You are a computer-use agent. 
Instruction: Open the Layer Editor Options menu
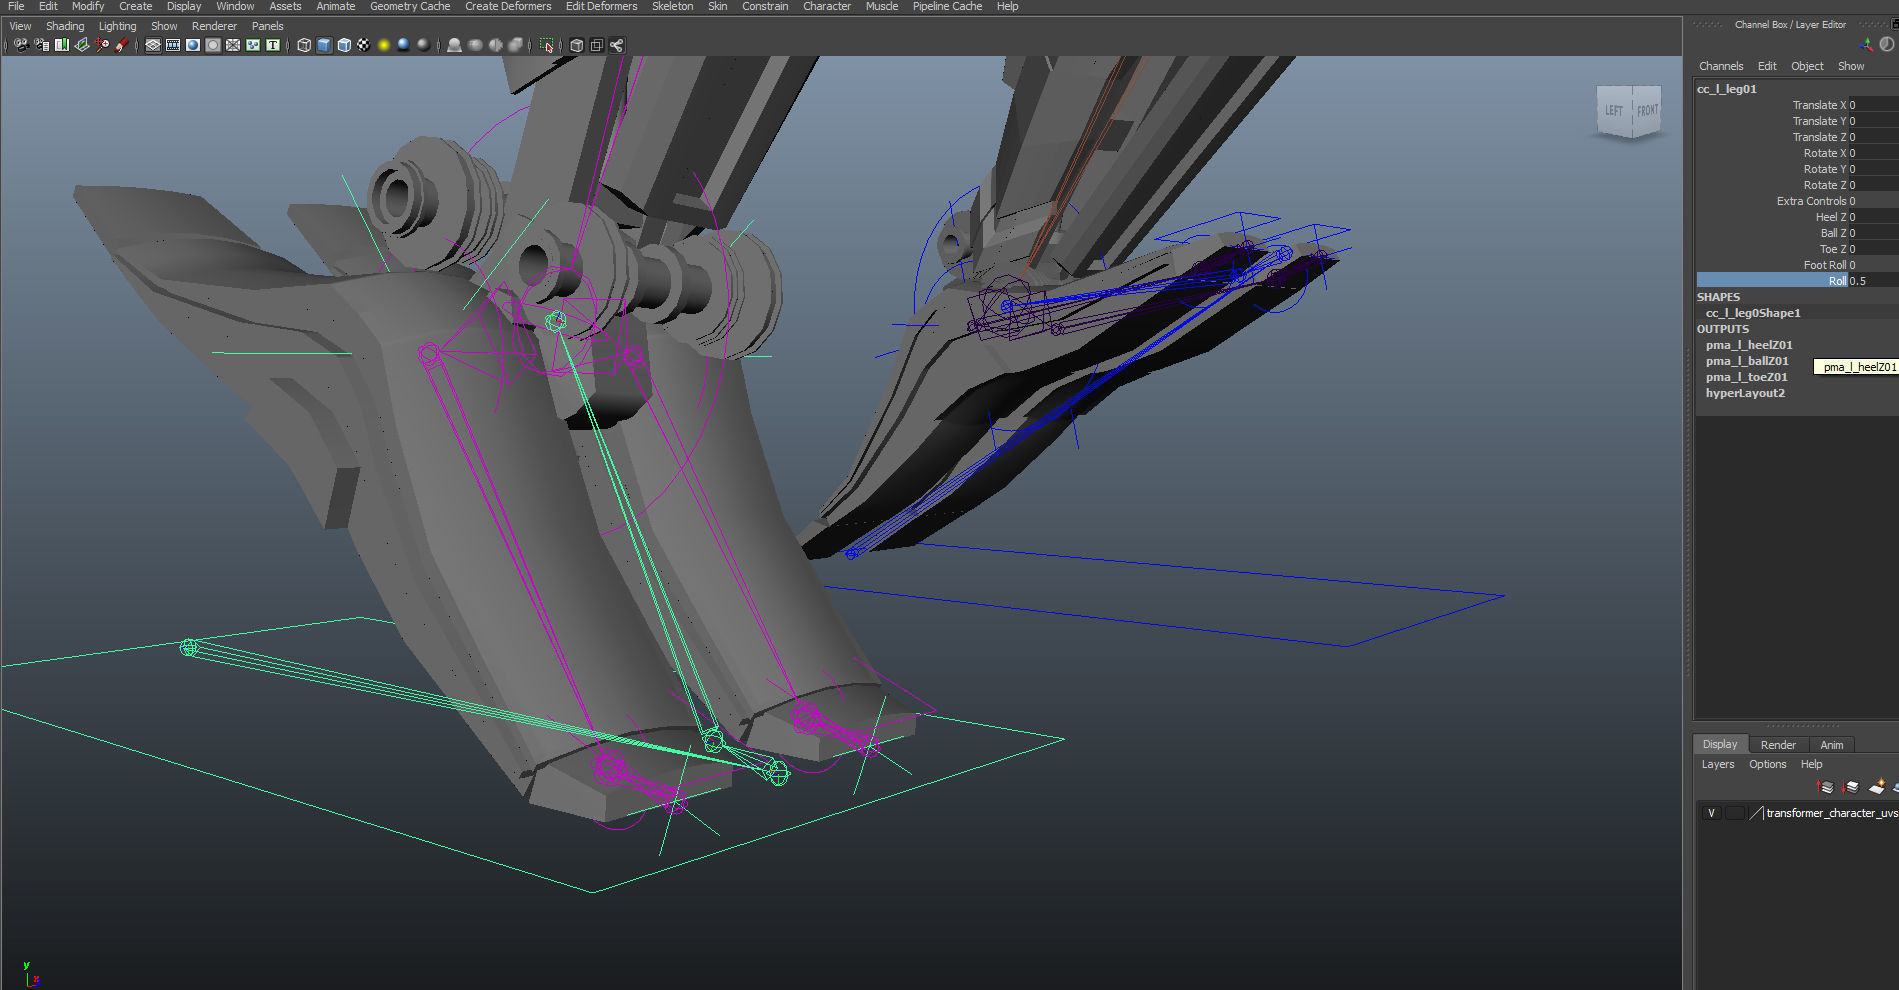click(1767, 764)
